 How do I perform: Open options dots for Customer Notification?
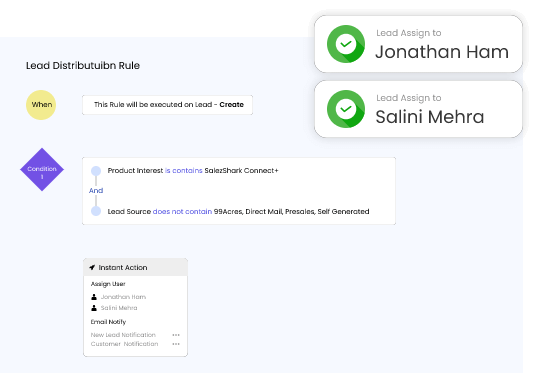pos(176,344)
